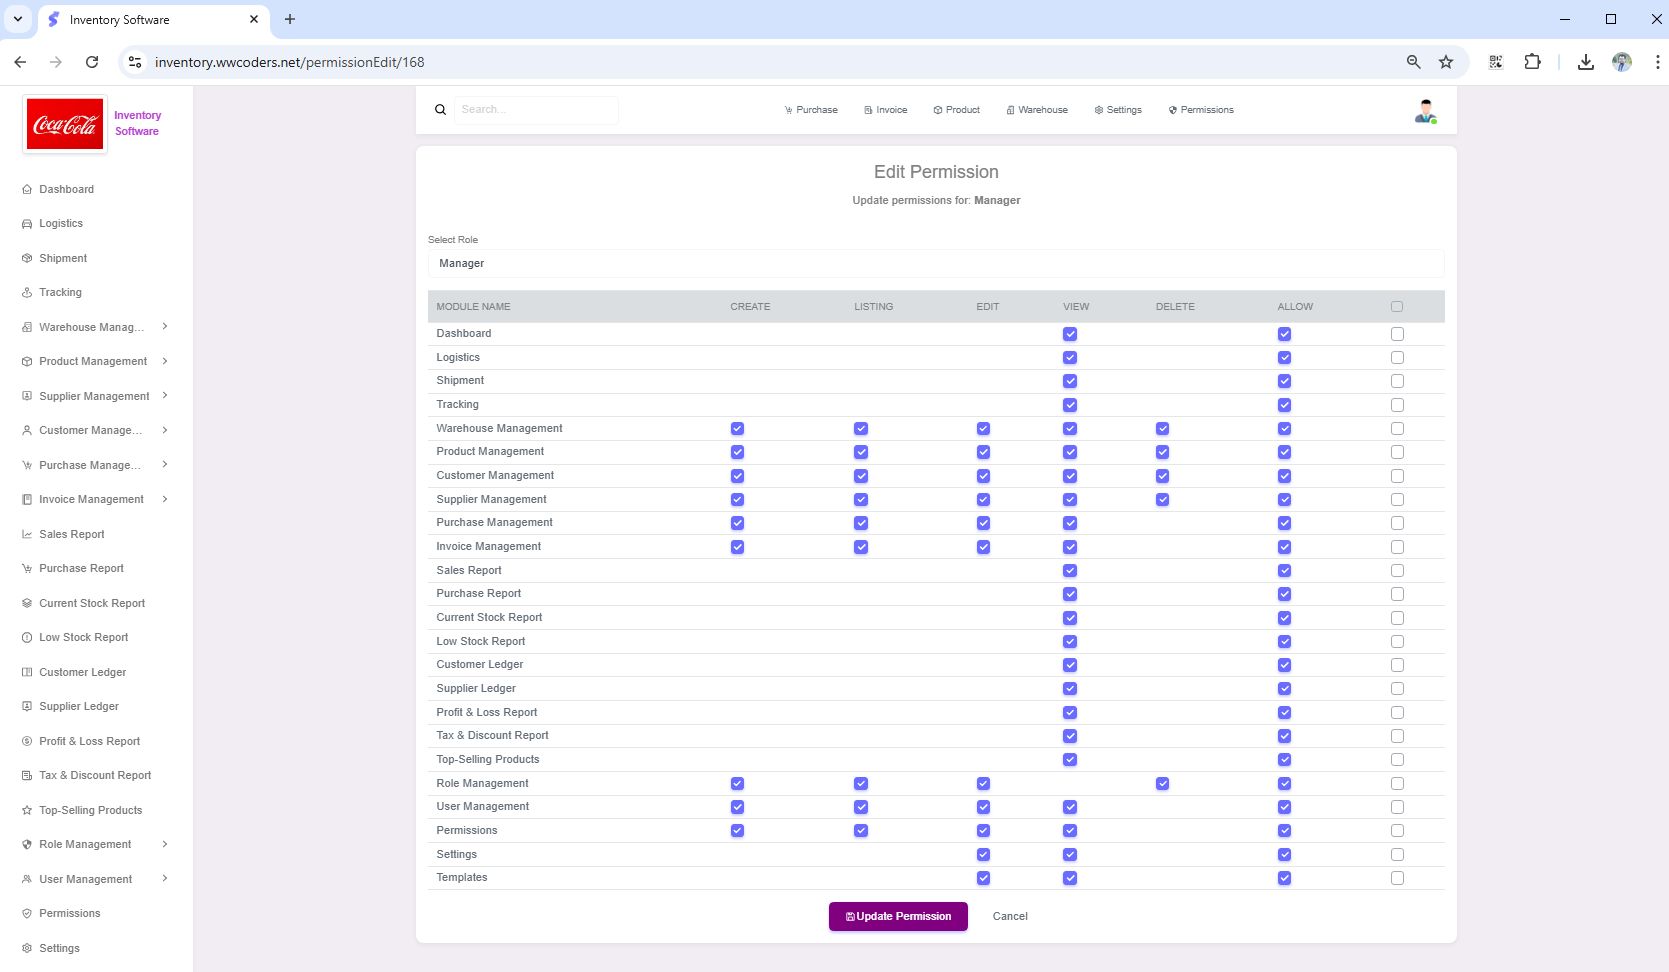Toggle the select-all checkbox in table header
Screen dimensions: 1669x972
(1397, 307)
